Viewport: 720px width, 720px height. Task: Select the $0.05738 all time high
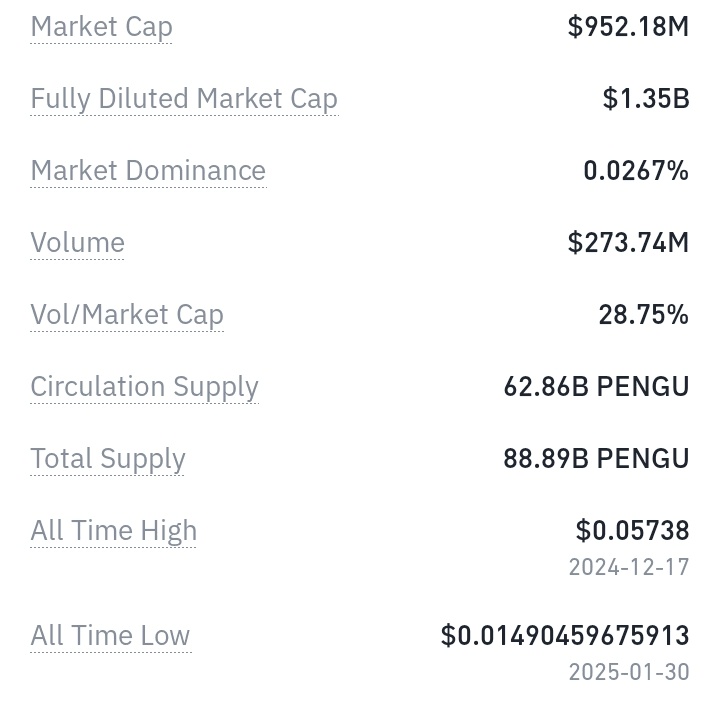[632, 530]
